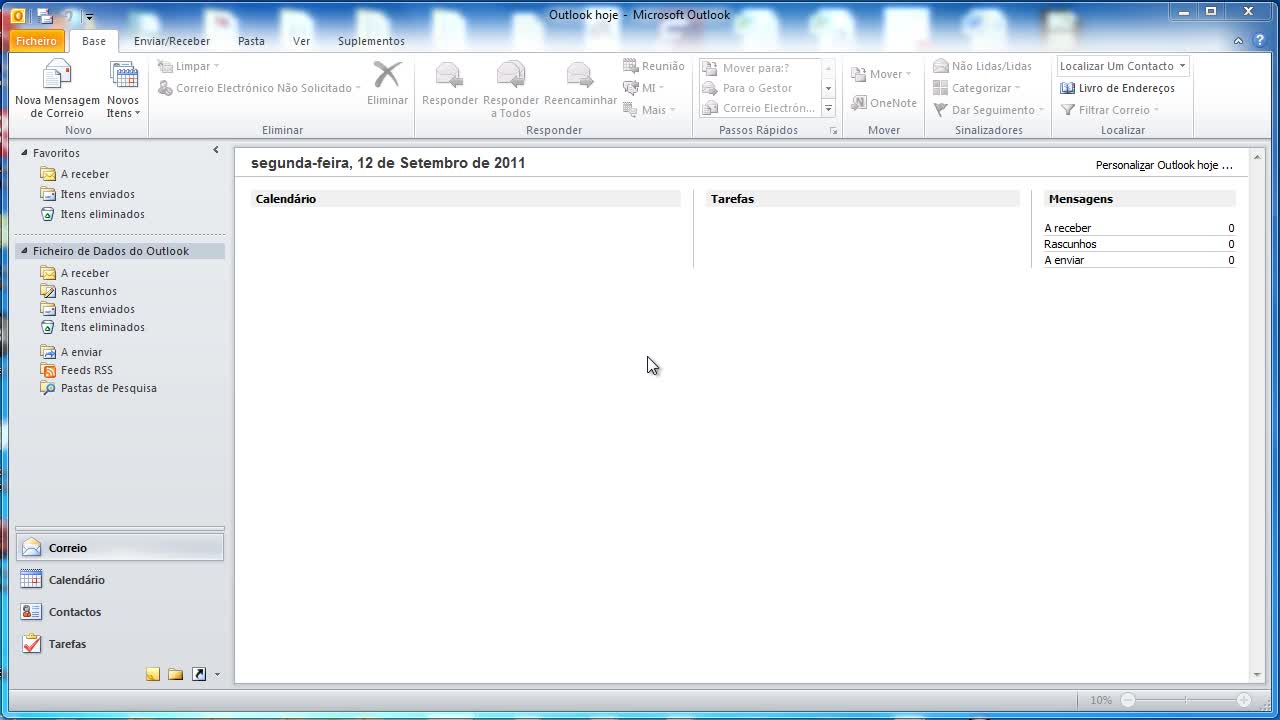Open the Mover dropdown
This screenshot has height=720, width=1280.
coord(882,74)
